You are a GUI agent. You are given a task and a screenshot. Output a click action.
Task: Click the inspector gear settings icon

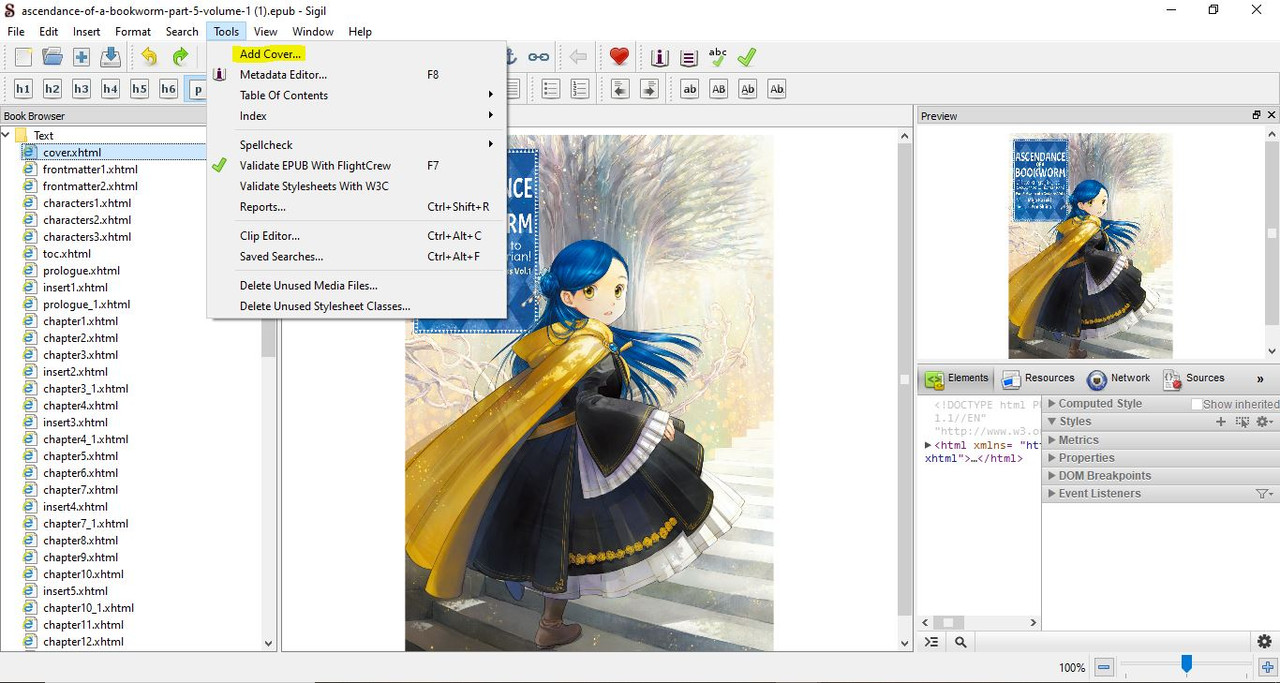pyautogui.click(x=1264, y=642)
